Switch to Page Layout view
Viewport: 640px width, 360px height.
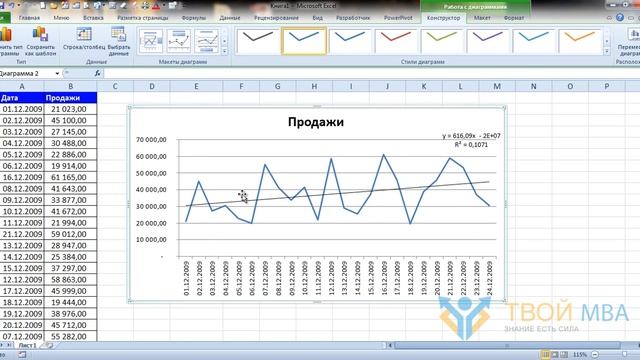point(554,354)
